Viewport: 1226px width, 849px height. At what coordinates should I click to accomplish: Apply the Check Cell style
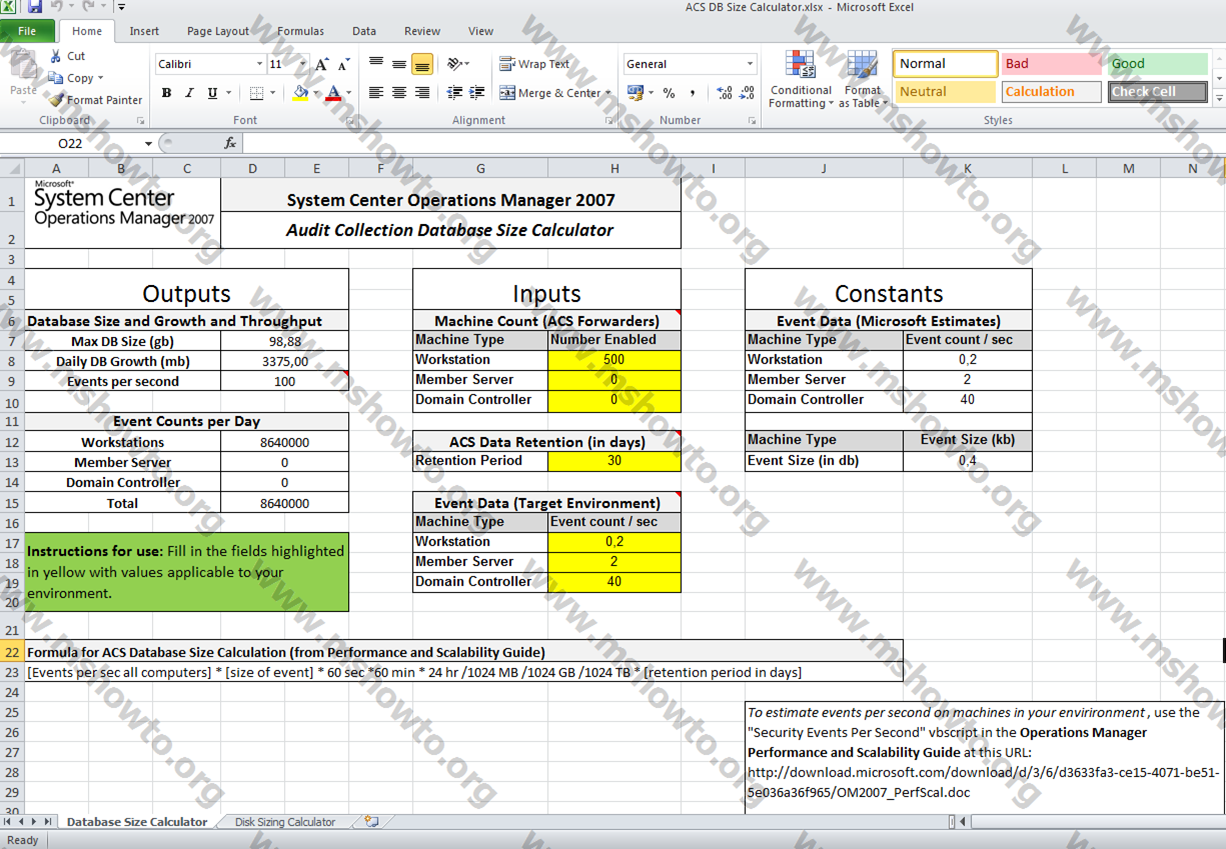(x=1158, y=92)
